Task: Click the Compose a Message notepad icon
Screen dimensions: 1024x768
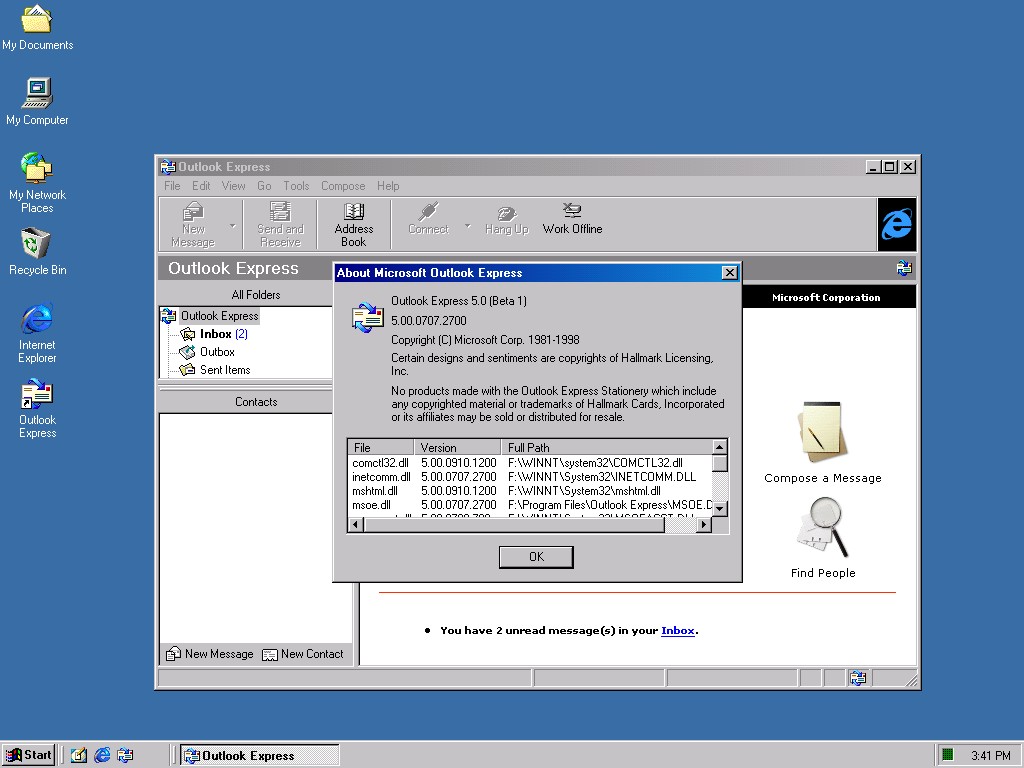Action: point(822,432)
